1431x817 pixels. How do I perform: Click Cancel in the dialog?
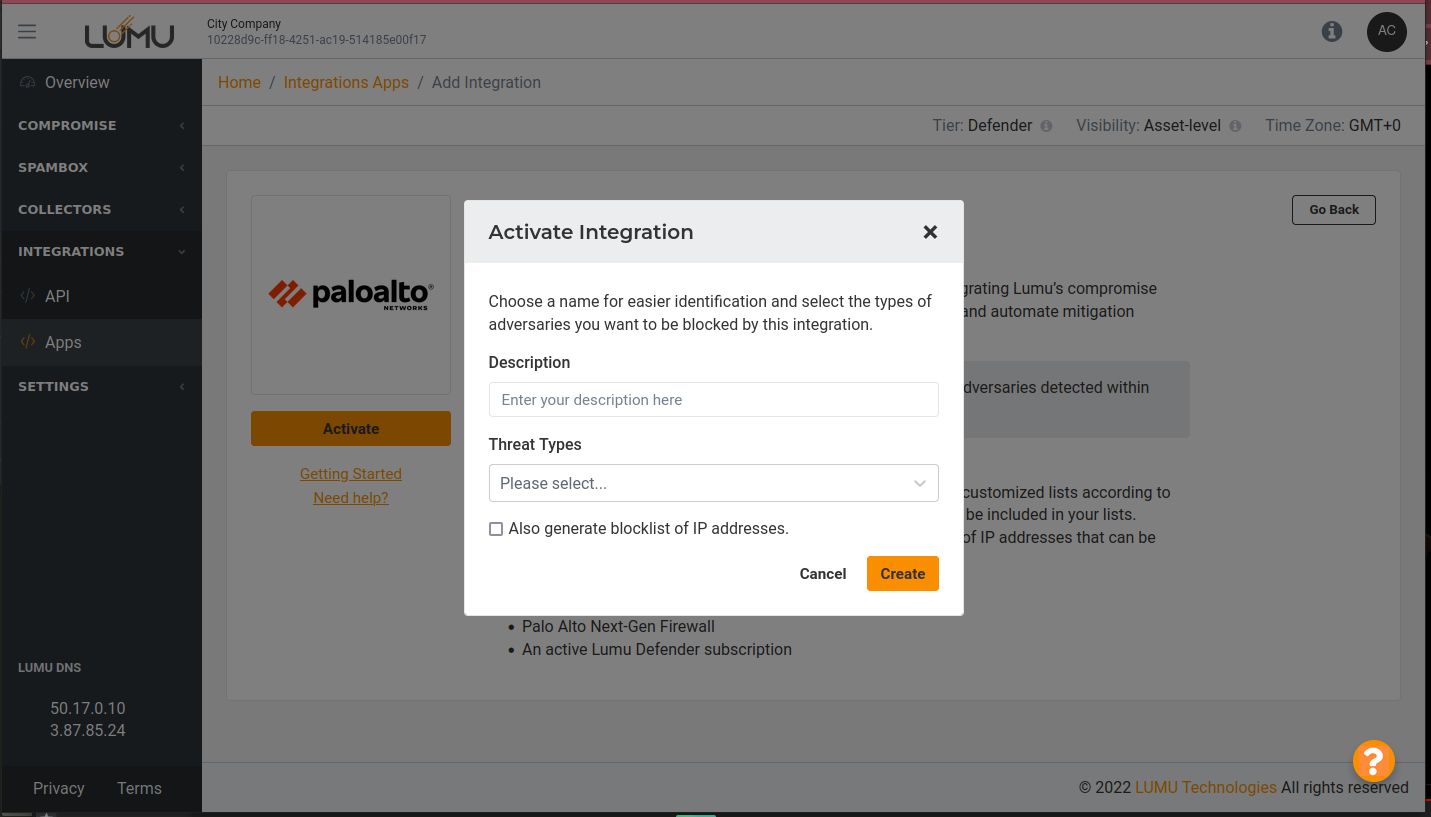823,574
